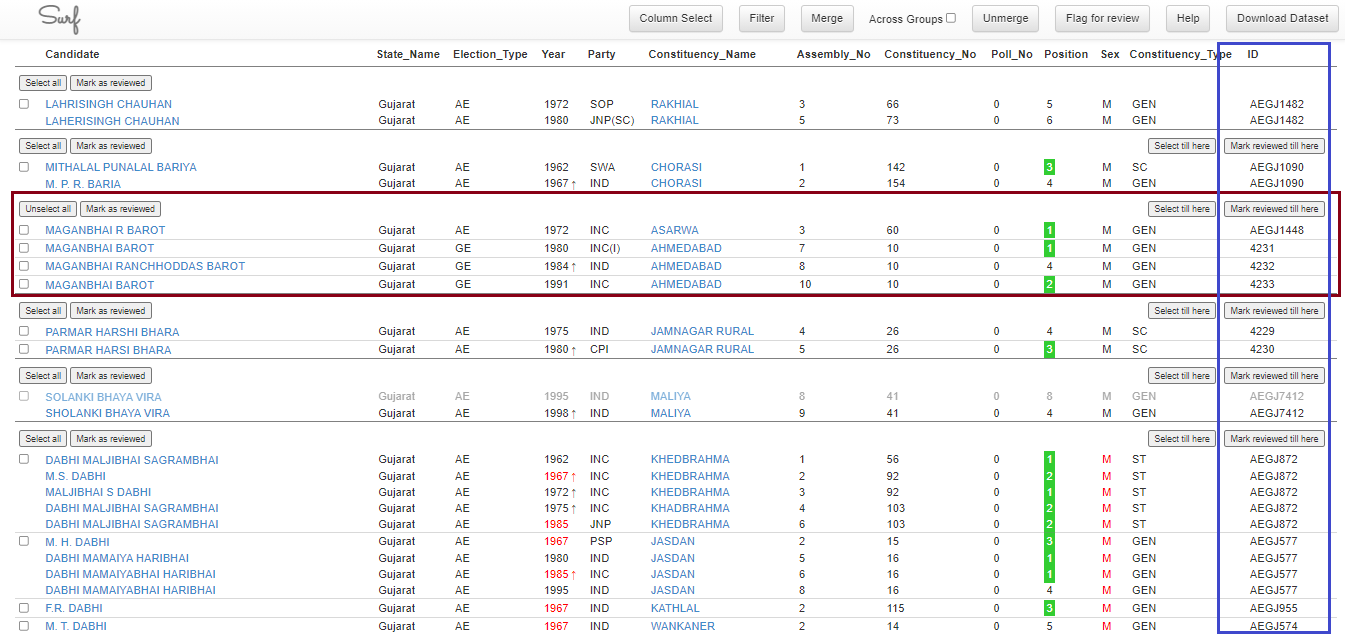Open KATHLAL constituency link
This screenshot has height=634, width=1345.
[675, 608]
